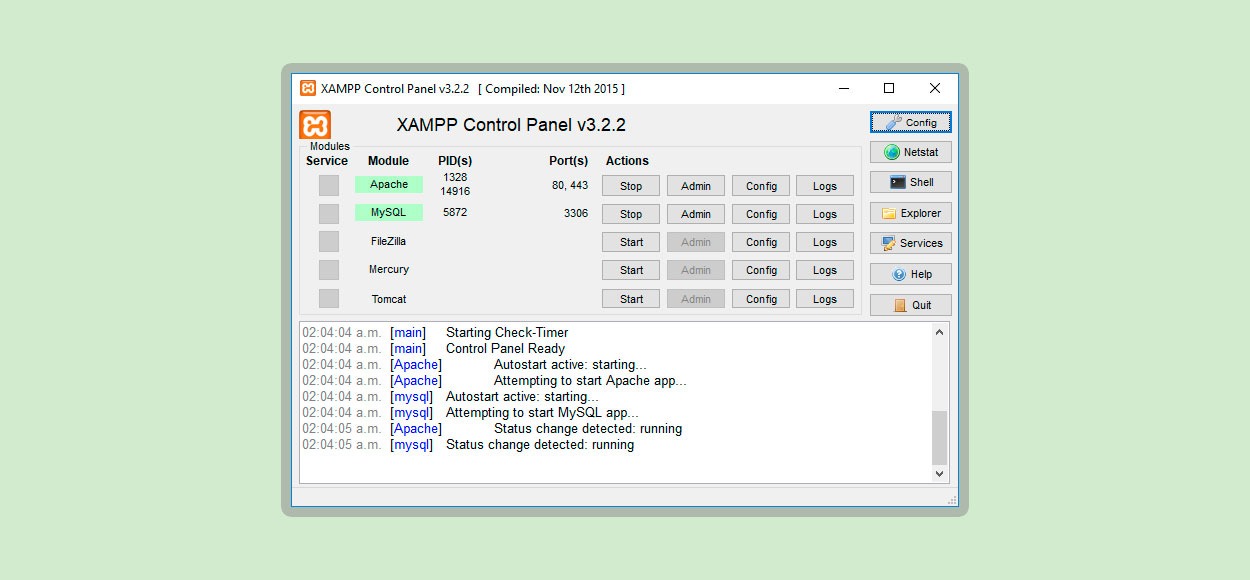View Apache Logs
This screenshot has height=580, width=1250.
825,186
